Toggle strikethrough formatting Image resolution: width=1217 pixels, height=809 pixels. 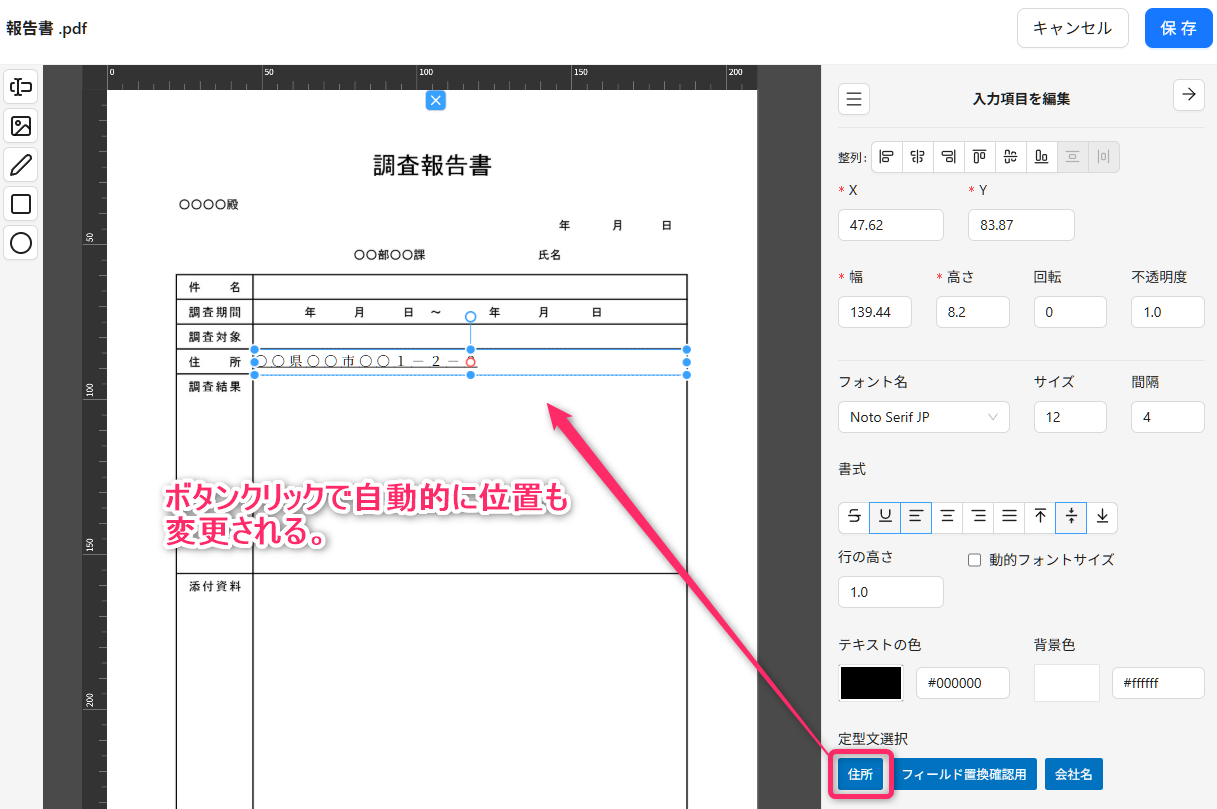click(854, 517)
